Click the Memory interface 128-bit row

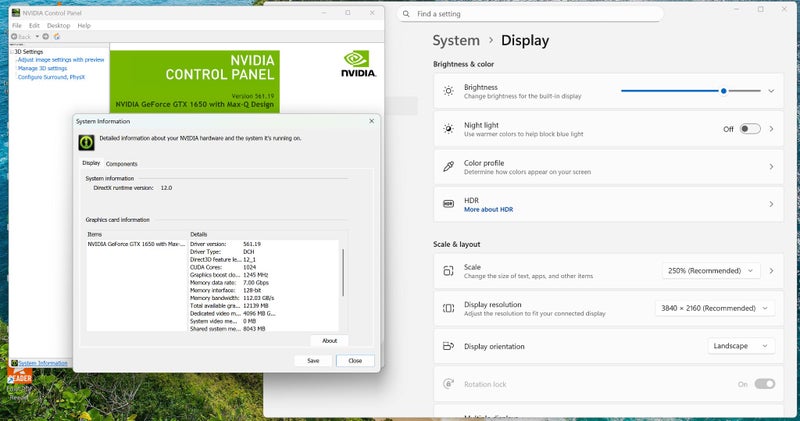coord(225,290)
